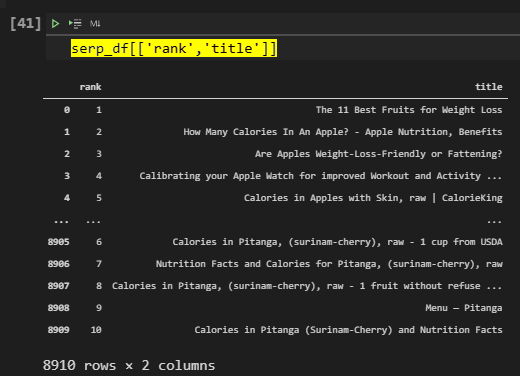Select 'Are Apples Weight-Loss-Friendly or Fattening?' cell
The height and width of the screenshot is (376, 520).
click(x=379, y=154)
